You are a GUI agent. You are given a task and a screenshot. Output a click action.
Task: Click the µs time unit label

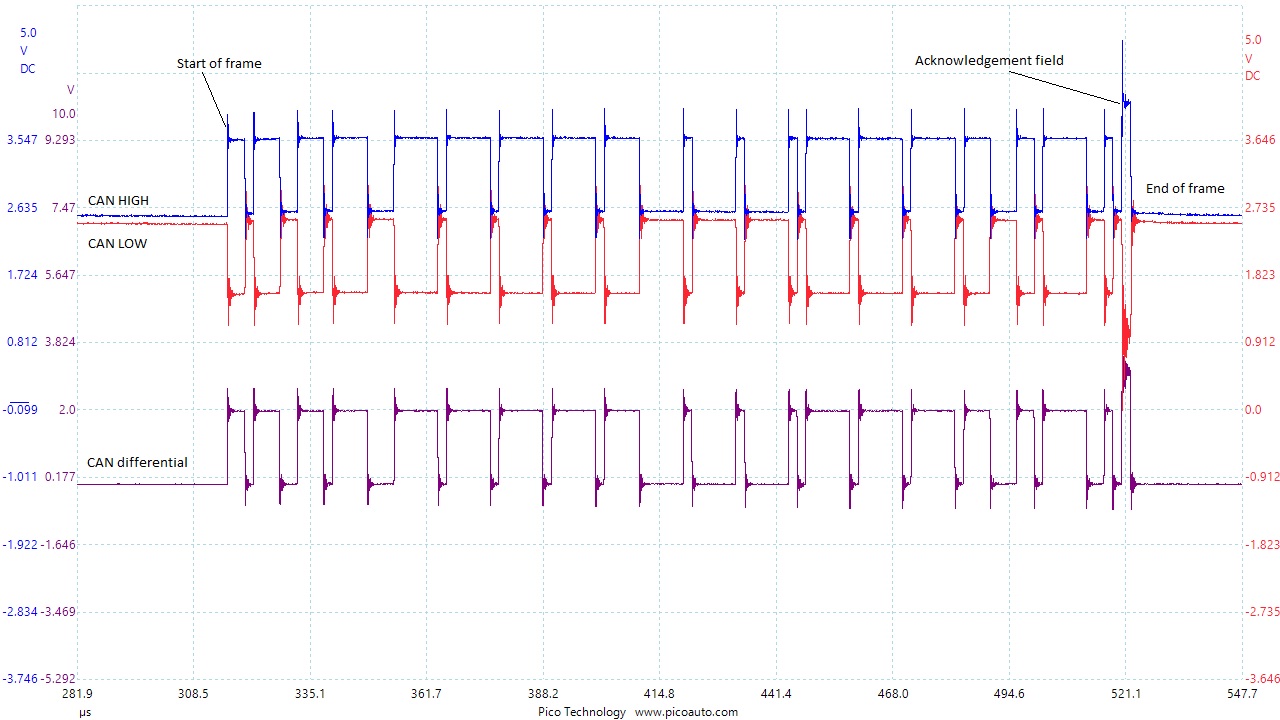84,713
